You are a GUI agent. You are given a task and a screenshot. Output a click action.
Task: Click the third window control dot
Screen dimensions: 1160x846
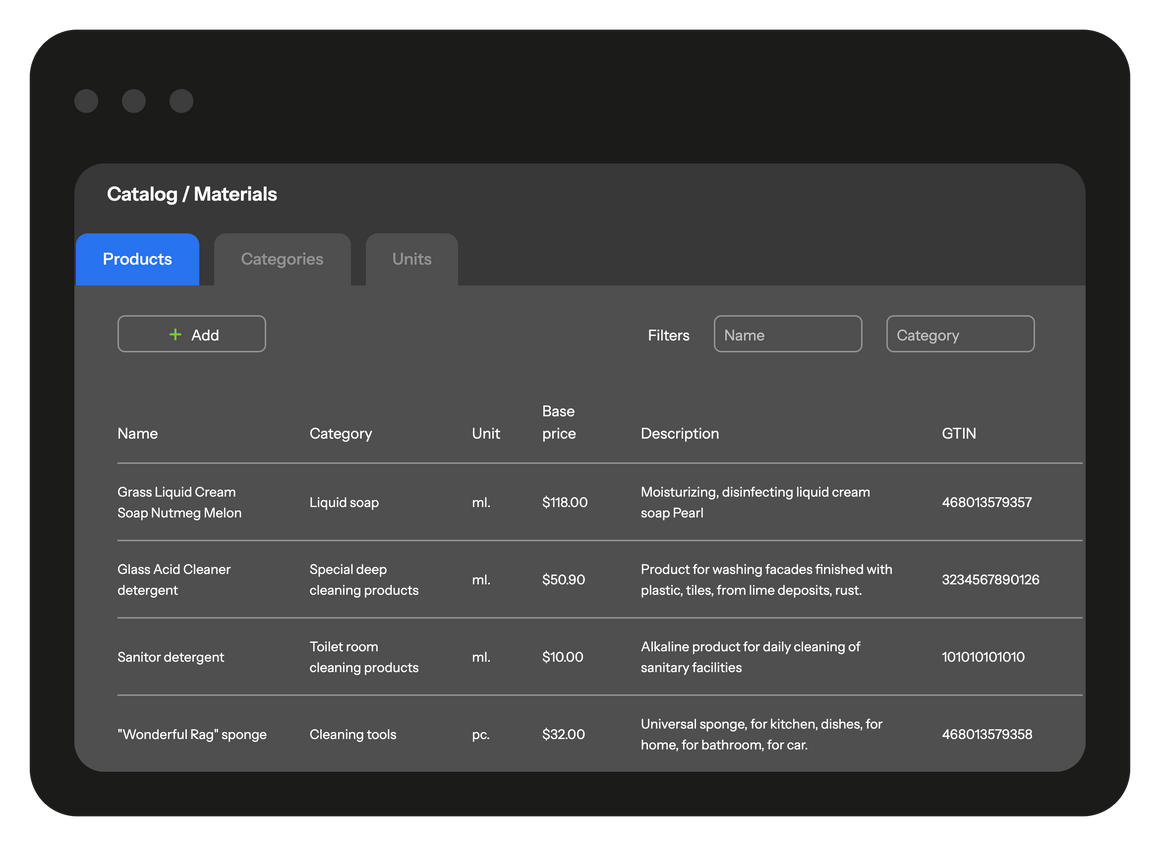point(181,101)
